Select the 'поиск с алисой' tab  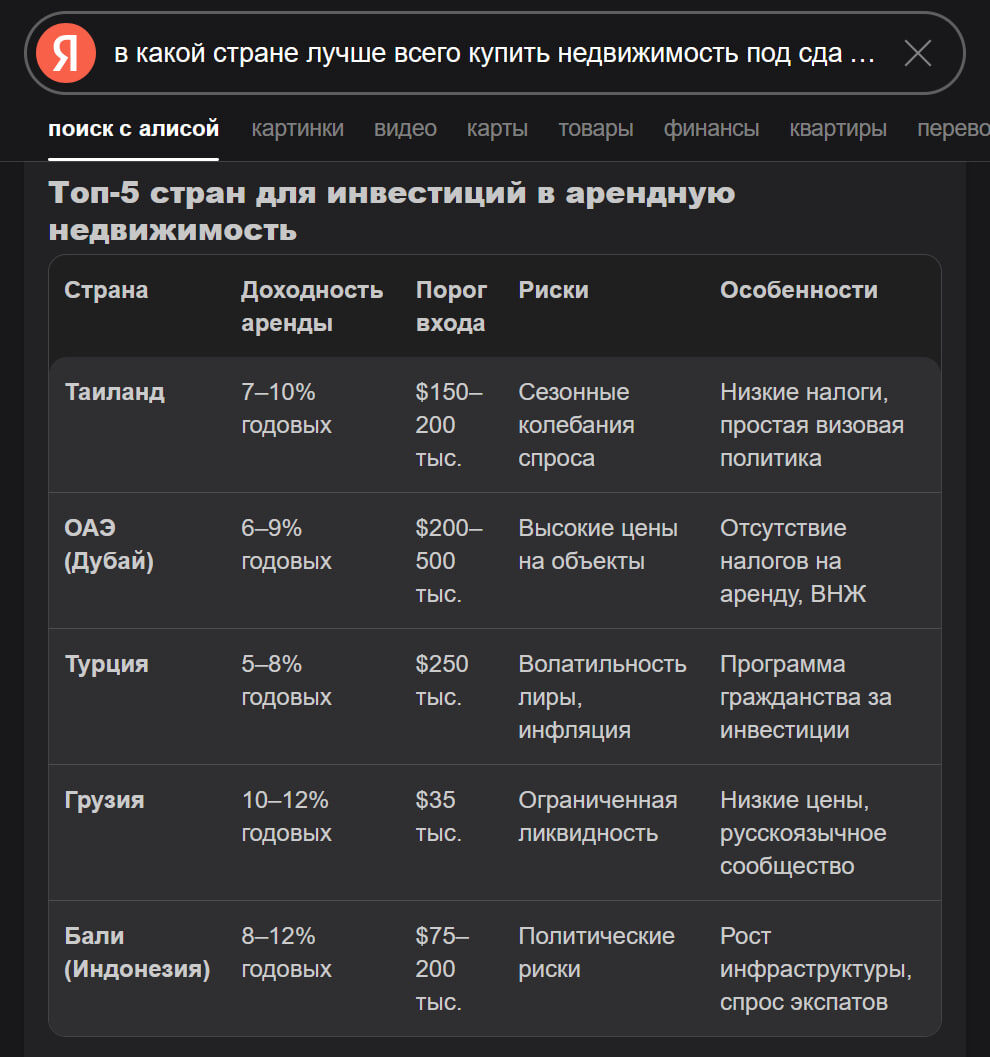(133, 128)
